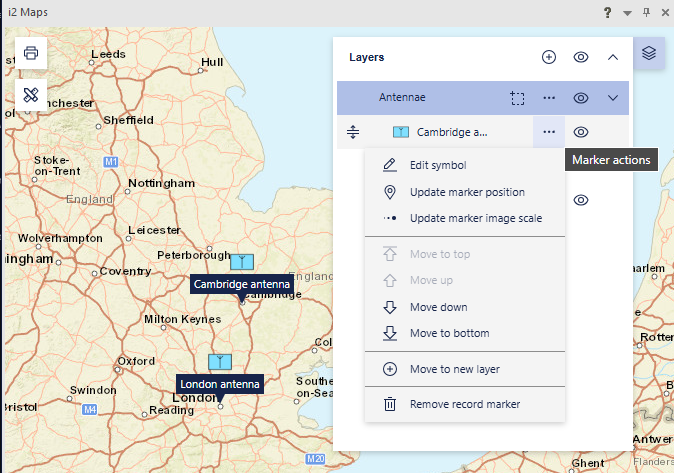Hide the Antennae layer
Image resolution: width=674 pixels, height=473 pixels.
point(581,98)
